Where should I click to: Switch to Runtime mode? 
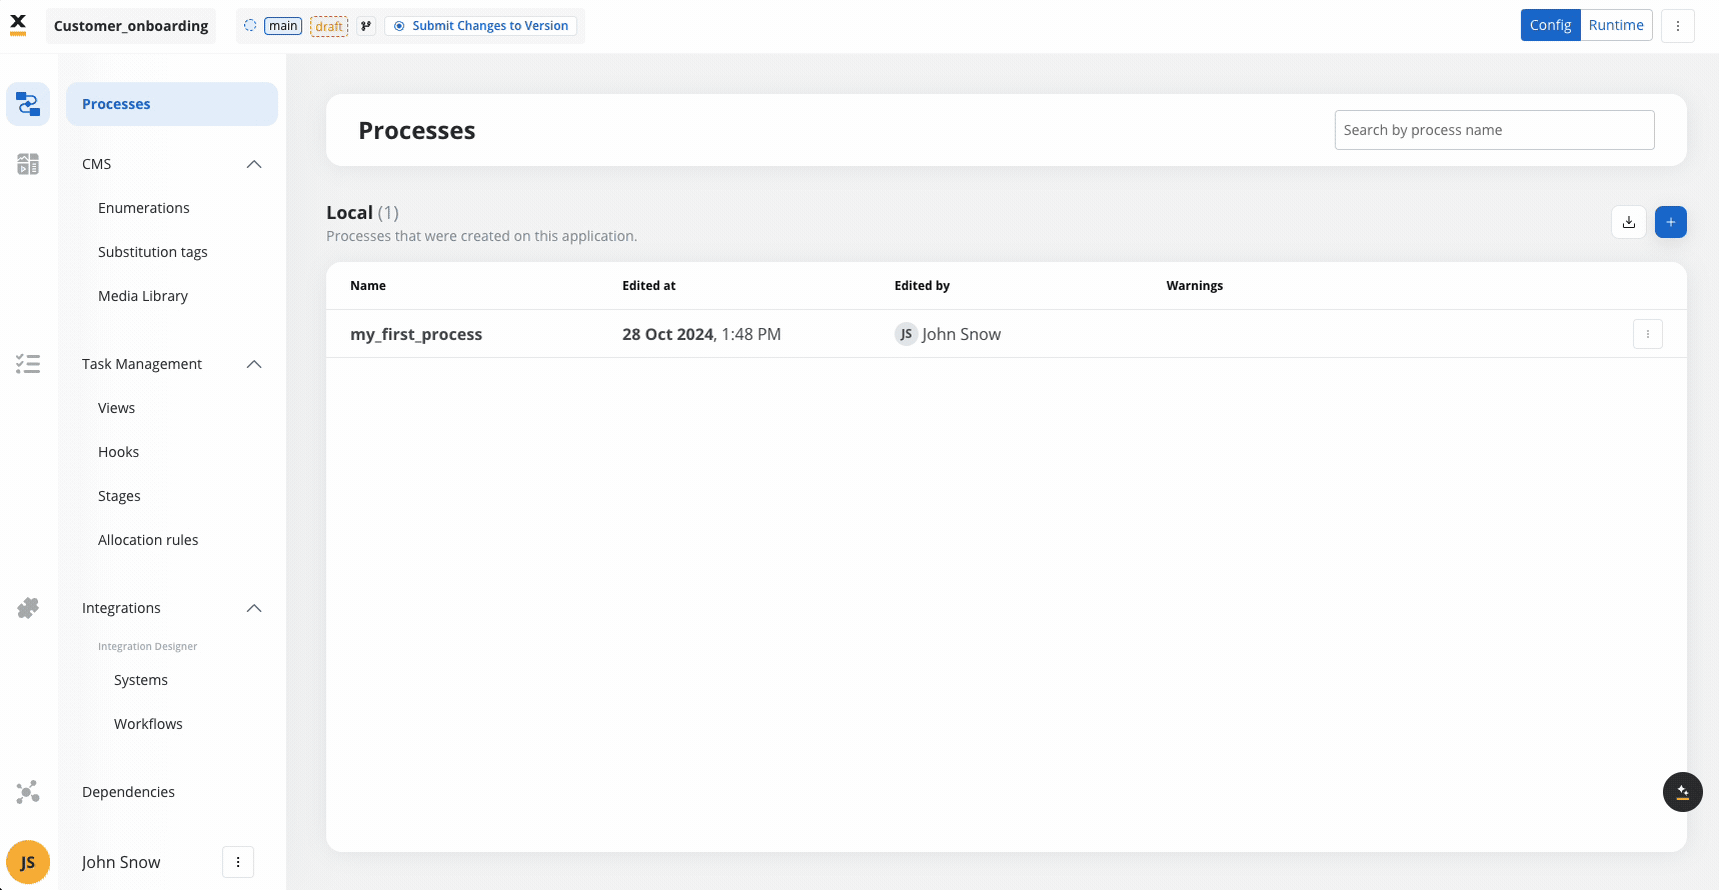(1616, 25)
